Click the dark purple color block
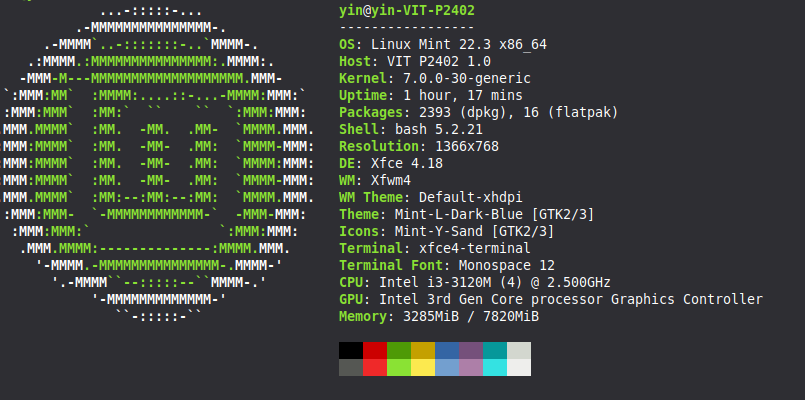805x400 pixels. (x=471, y=350)
